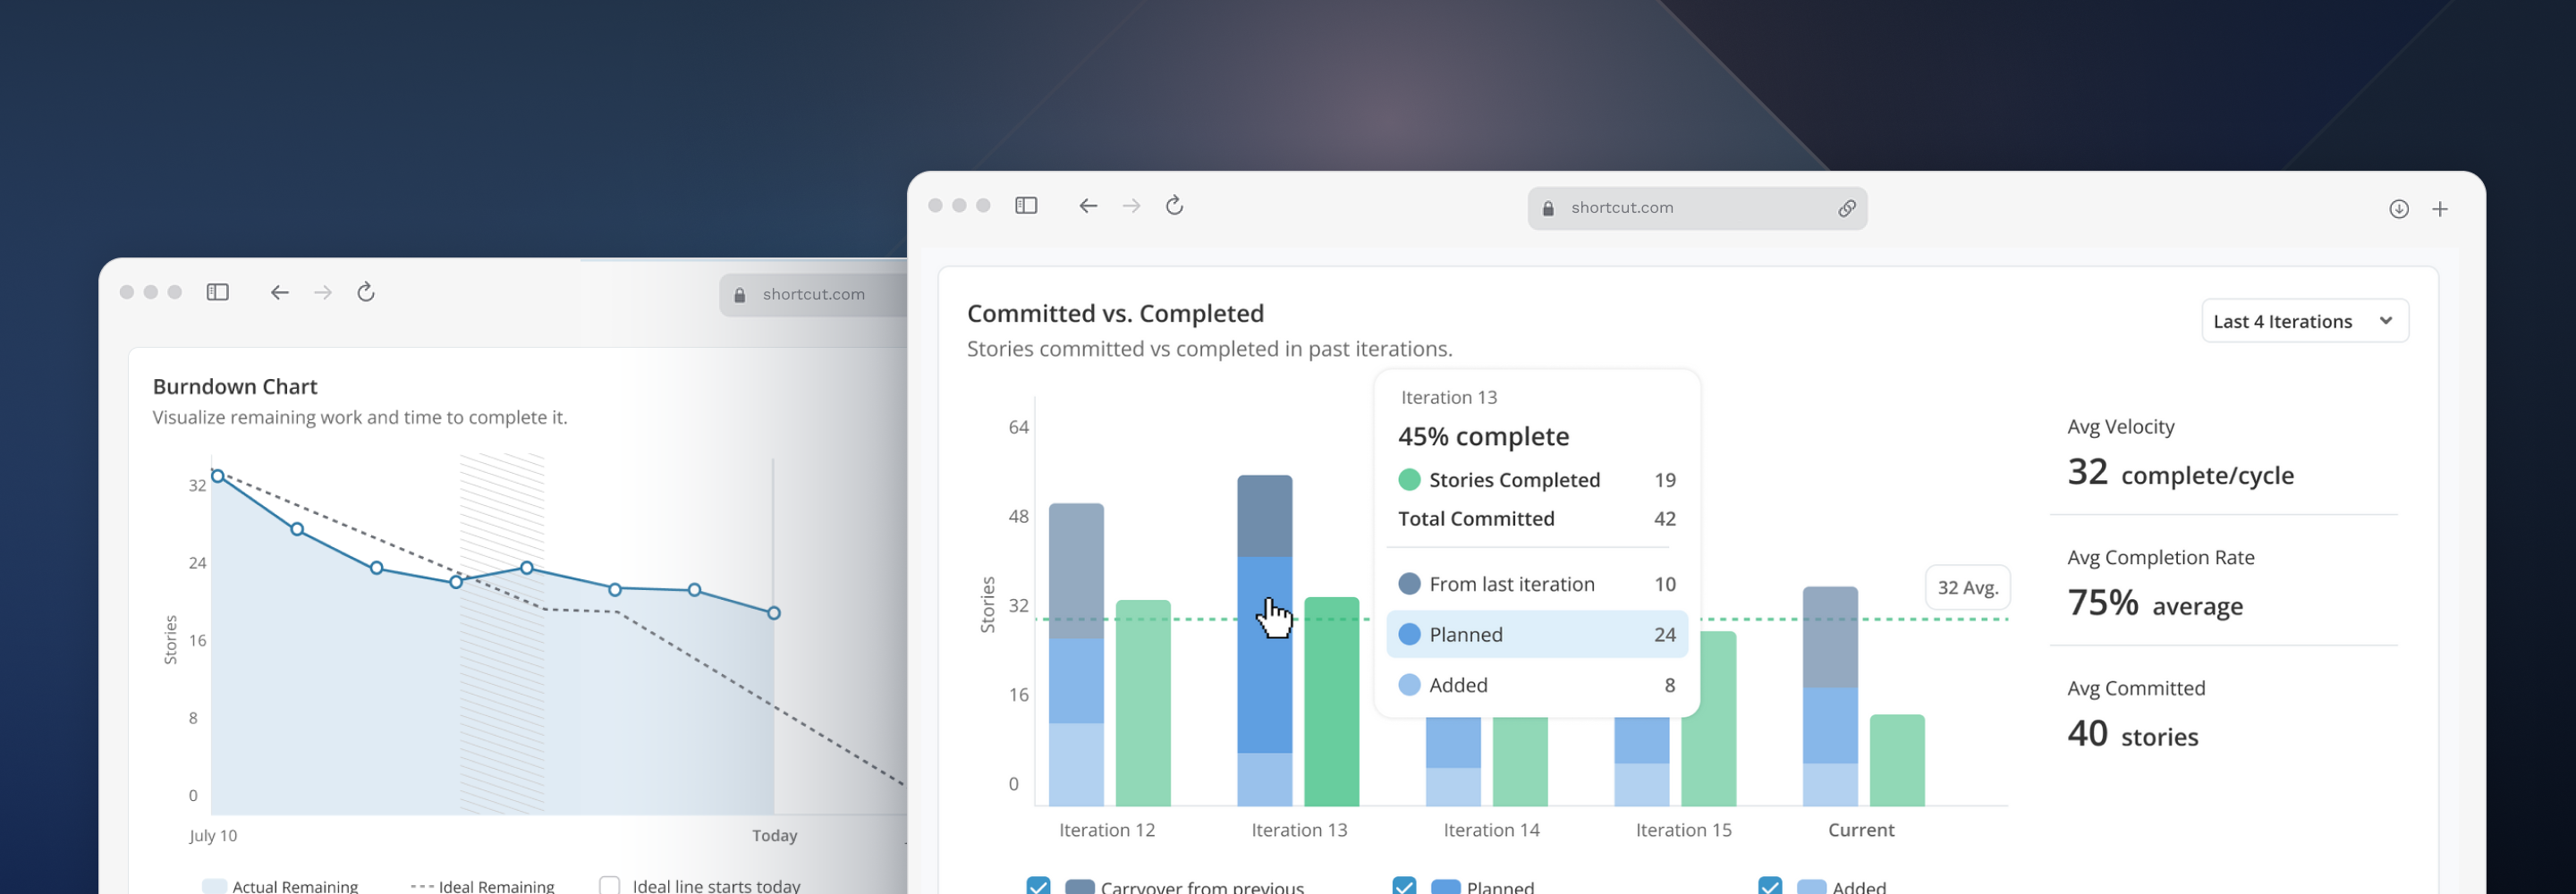This screenshot has width=2576, height=894.
Task: Click the Burndown Chart heading
Action: 235,386
